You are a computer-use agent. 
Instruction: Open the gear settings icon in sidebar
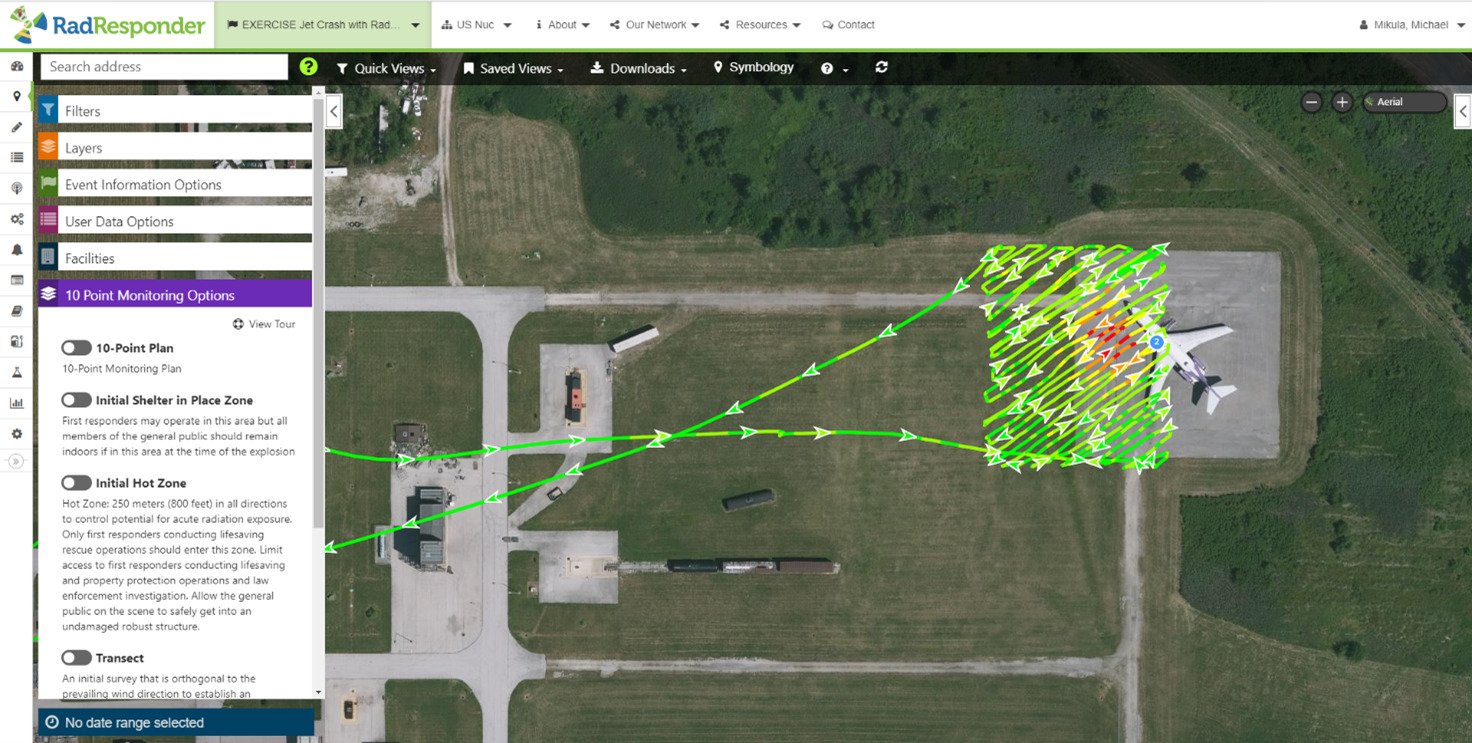[16, 434]
